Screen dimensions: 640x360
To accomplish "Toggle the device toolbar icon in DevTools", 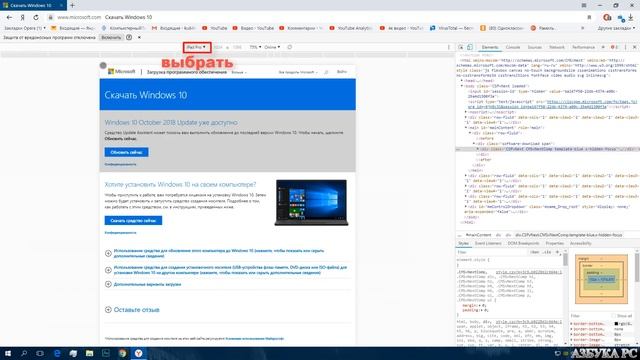I will (x=470, y=47).
